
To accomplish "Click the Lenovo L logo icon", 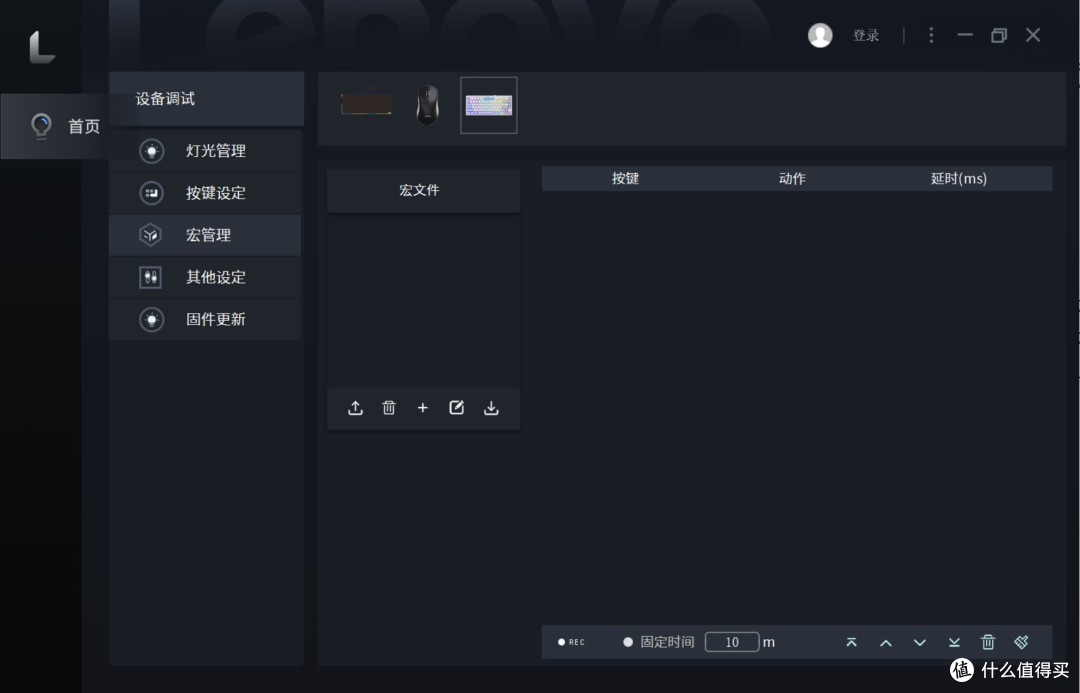I will 42,47.
